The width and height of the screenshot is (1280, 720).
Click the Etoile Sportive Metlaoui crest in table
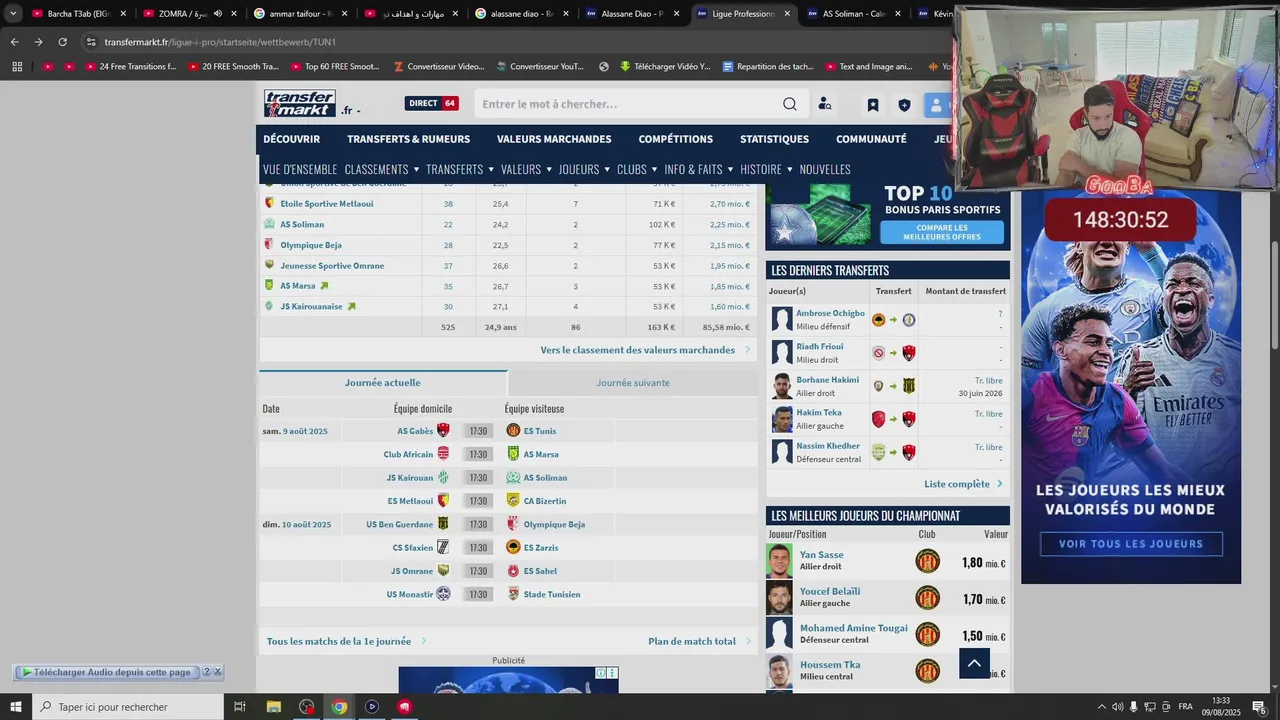[x=269, y=203]
